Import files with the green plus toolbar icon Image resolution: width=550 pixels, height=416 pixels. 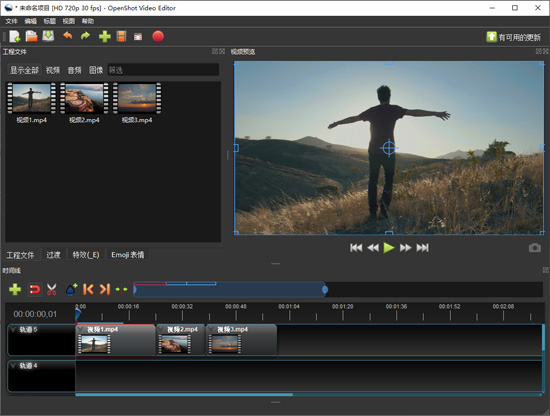coord(105,36)
